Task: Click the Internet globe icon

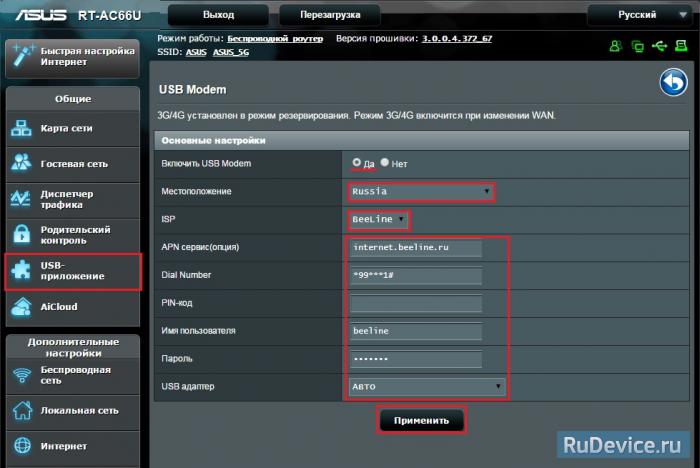Action: click(x=22, y=446)
